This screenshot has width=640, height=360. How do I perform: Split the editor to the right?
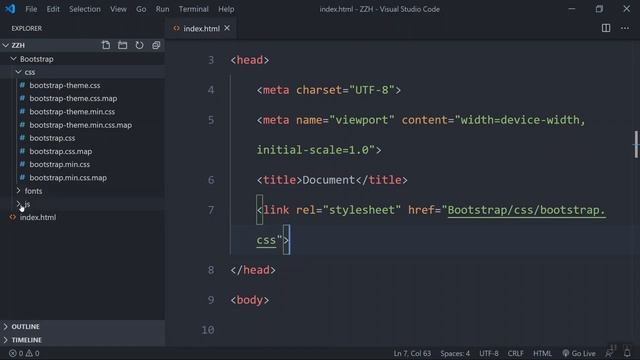pos(606,28)
